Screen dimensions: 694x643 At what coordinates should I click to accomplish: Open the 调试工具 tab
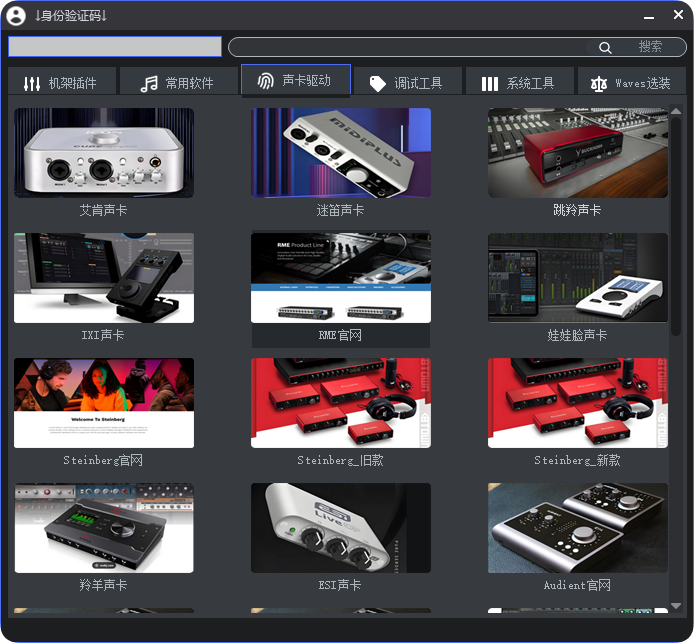(408, 81)
